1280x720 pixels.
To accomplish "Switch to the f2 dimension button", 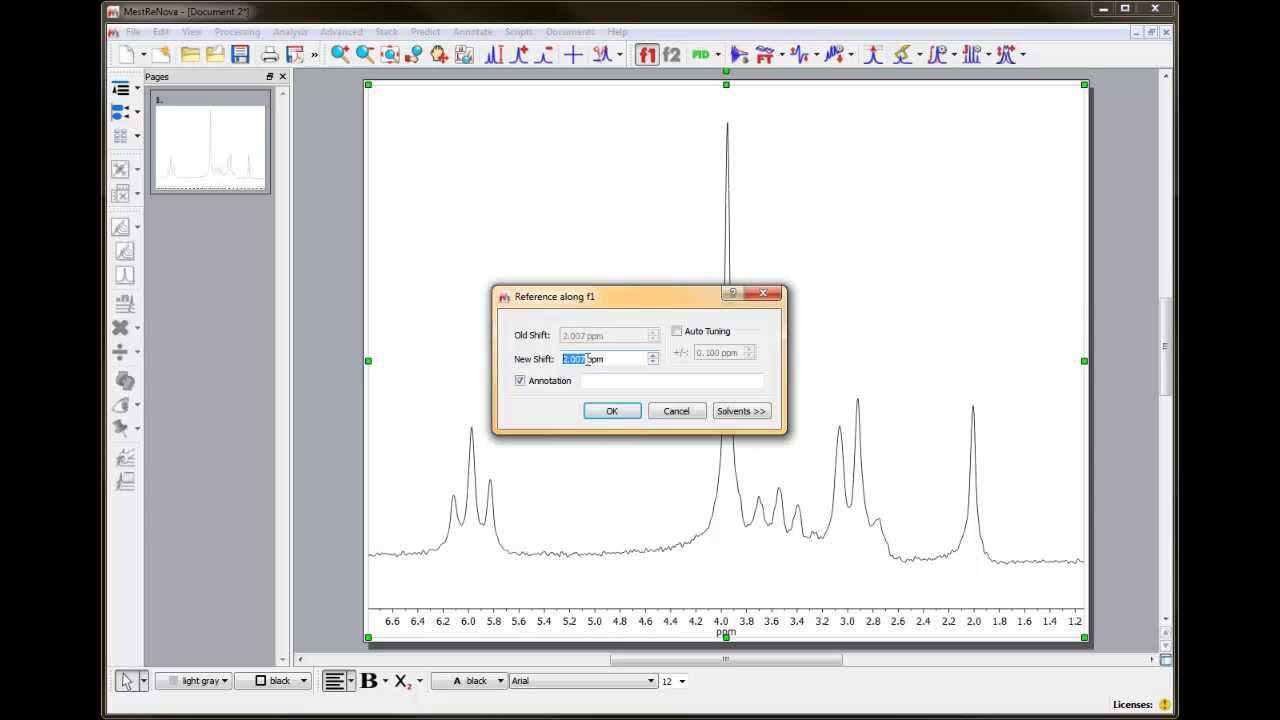I will point(671,55).
